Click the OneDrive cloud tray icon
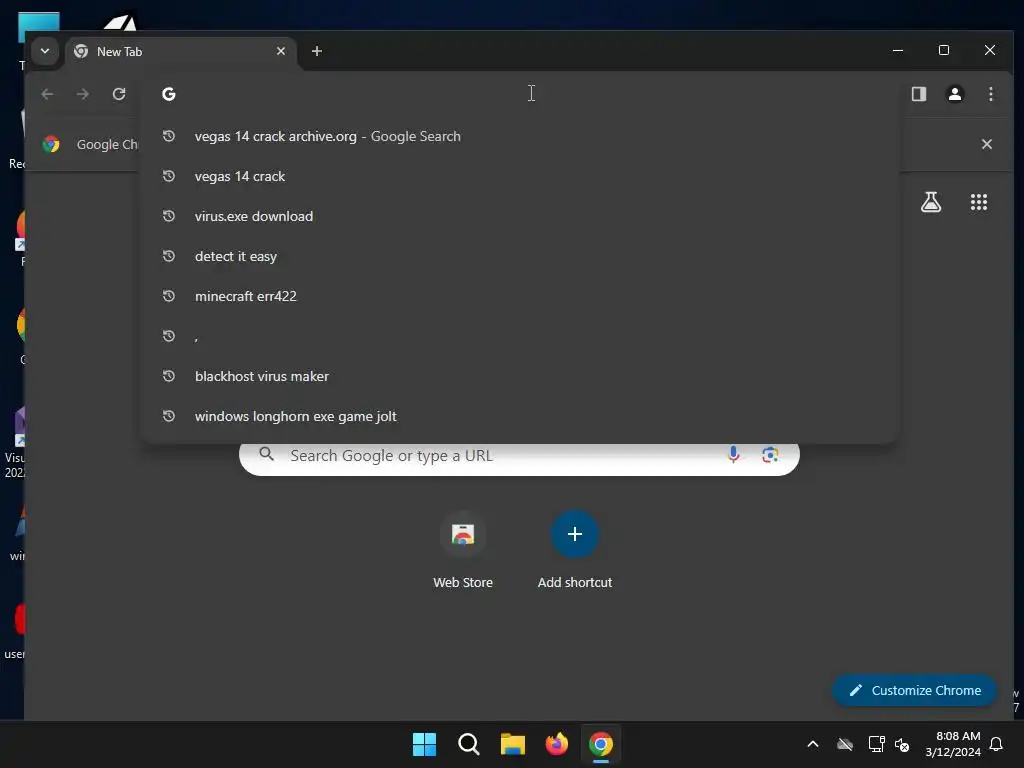1024x768 pixels. click(844, 744)
